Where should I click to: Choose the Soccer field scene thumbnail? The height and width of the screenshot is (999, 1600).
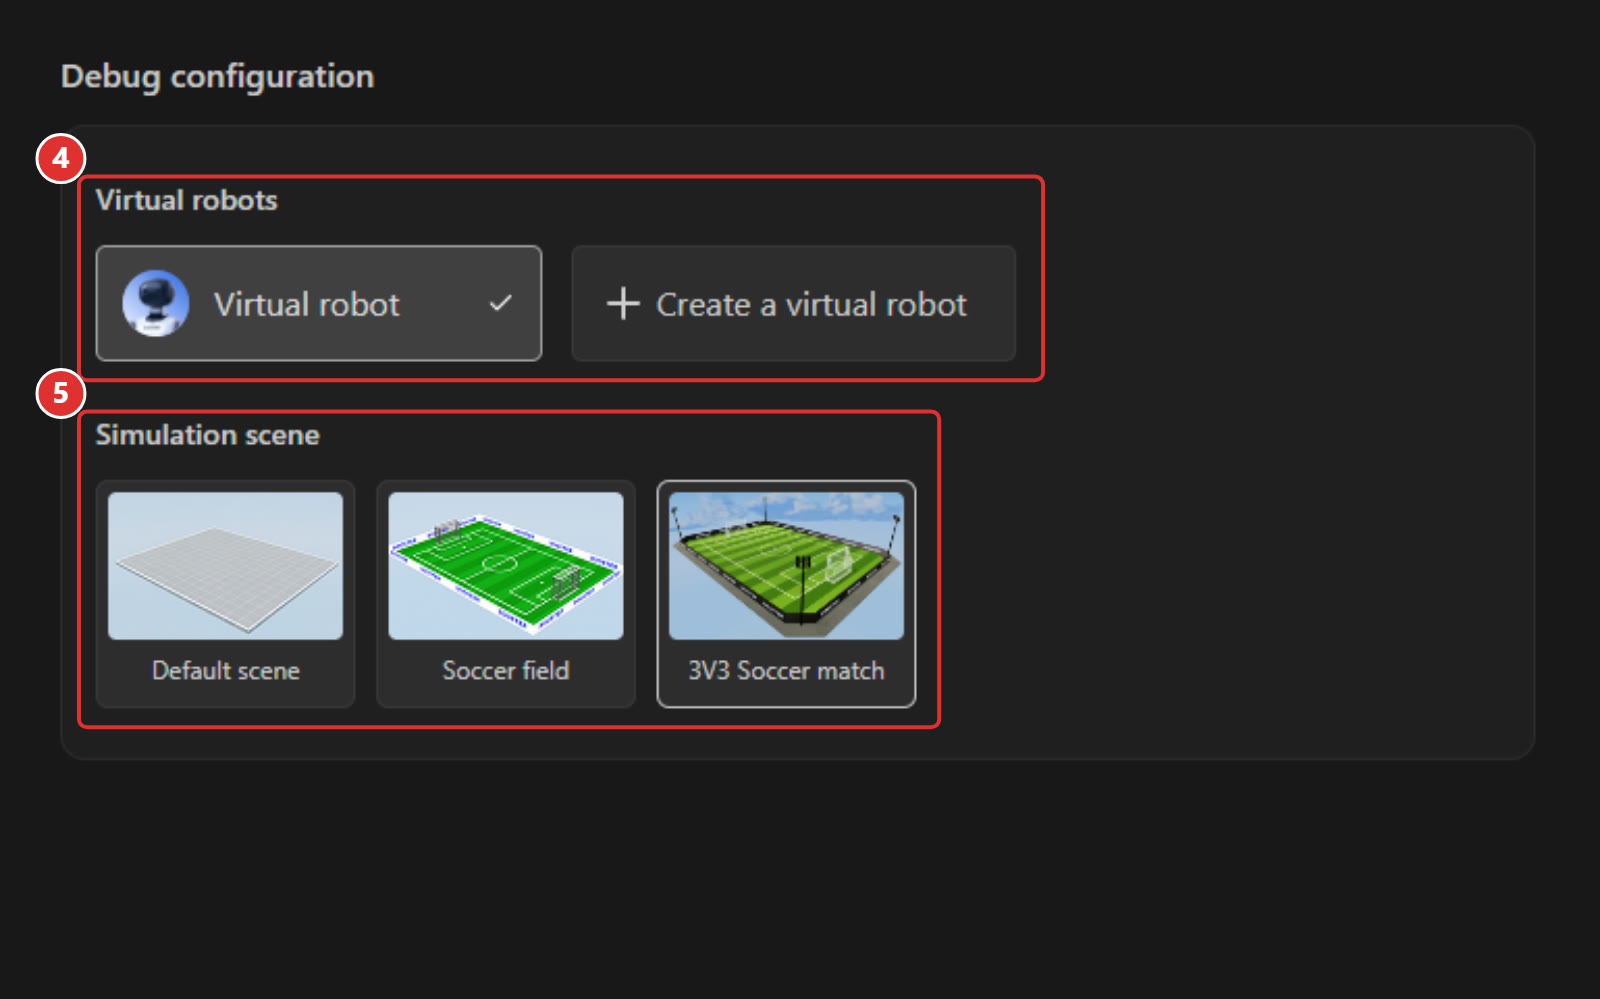point(506,565)
